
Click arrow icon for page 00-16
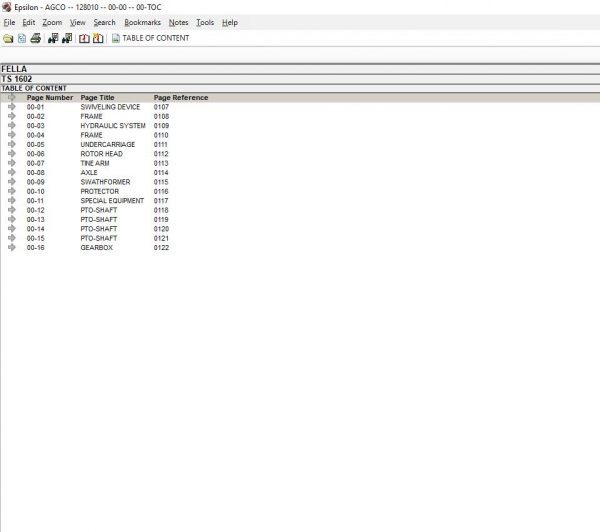click(12, 247)
